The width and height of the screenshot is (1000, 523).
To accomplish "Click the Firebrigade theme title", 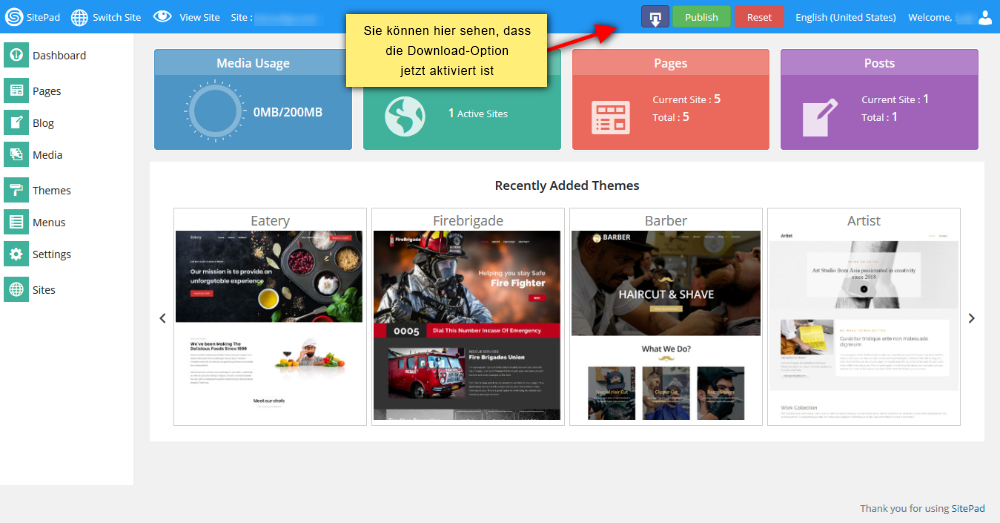I will [467, 221].
